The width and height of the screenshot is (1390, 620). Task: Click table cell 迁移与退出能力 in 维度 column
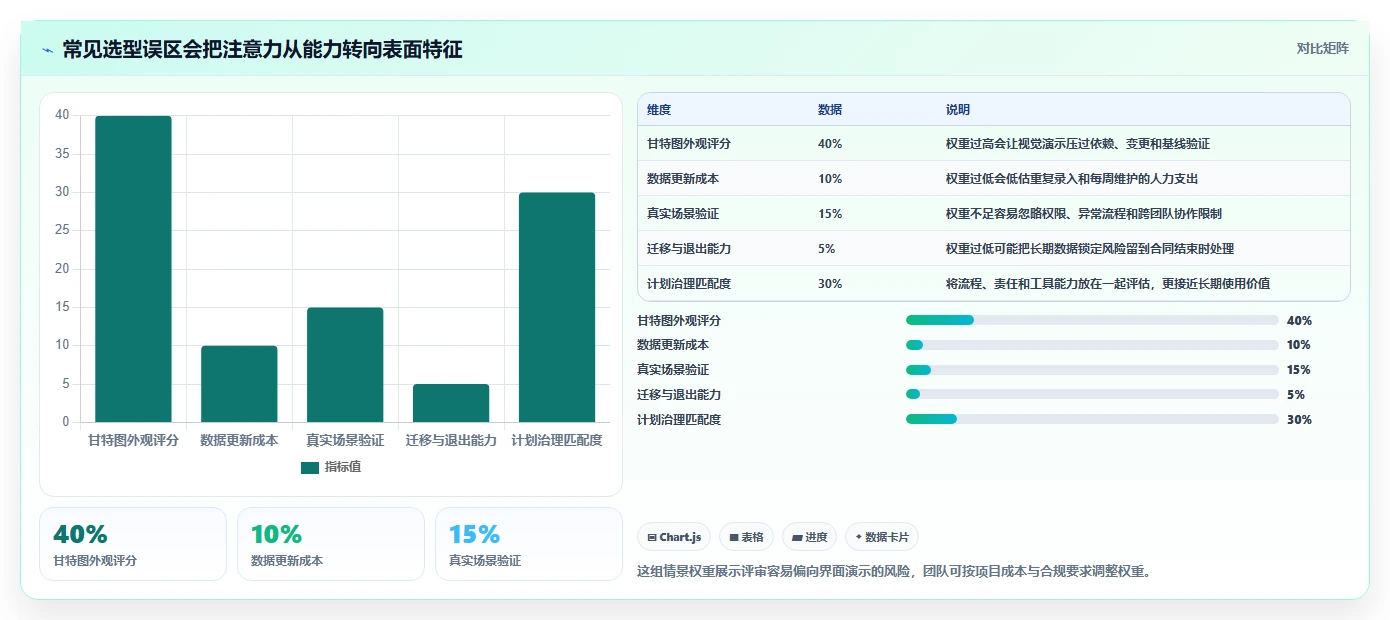pyautogui.click(x=689, y=249)
